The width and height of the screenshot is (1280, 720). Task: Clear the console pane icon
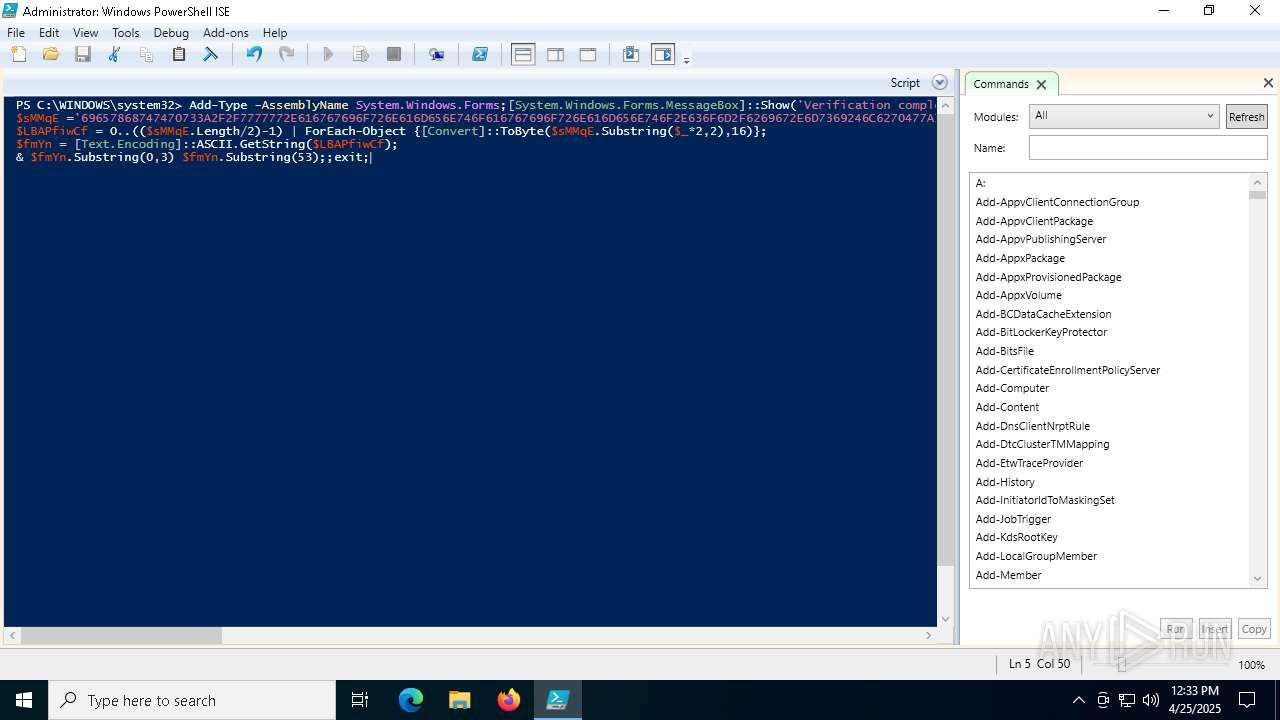pyautogui.click(x=211, y=55)
